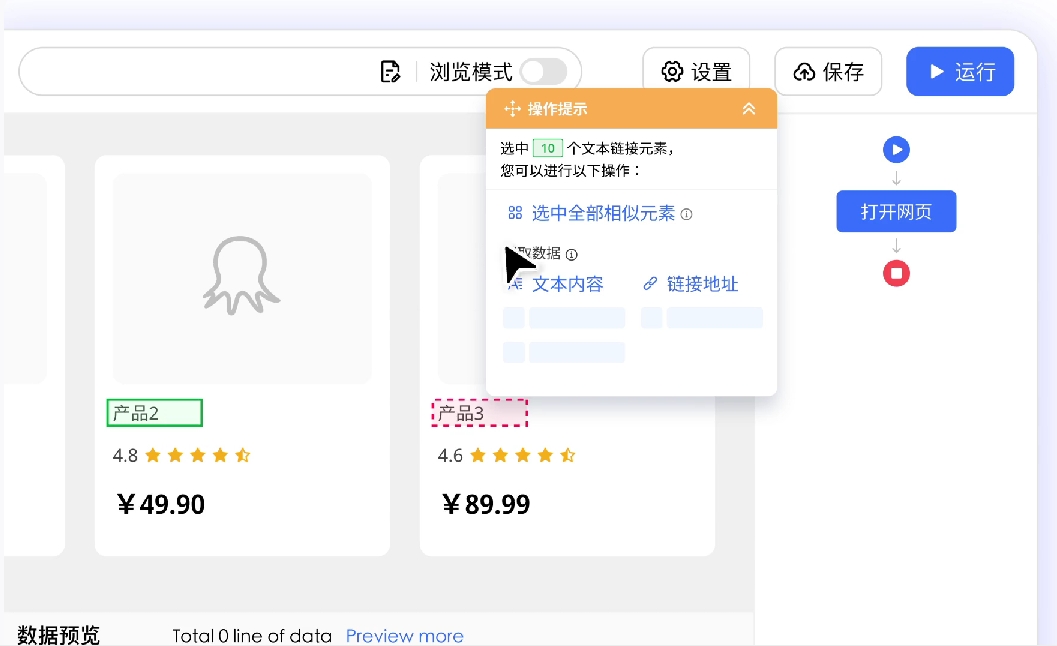1057x646 pixels.
Task: Click the 产品2 placeholder product image
Action: point(242,278)
